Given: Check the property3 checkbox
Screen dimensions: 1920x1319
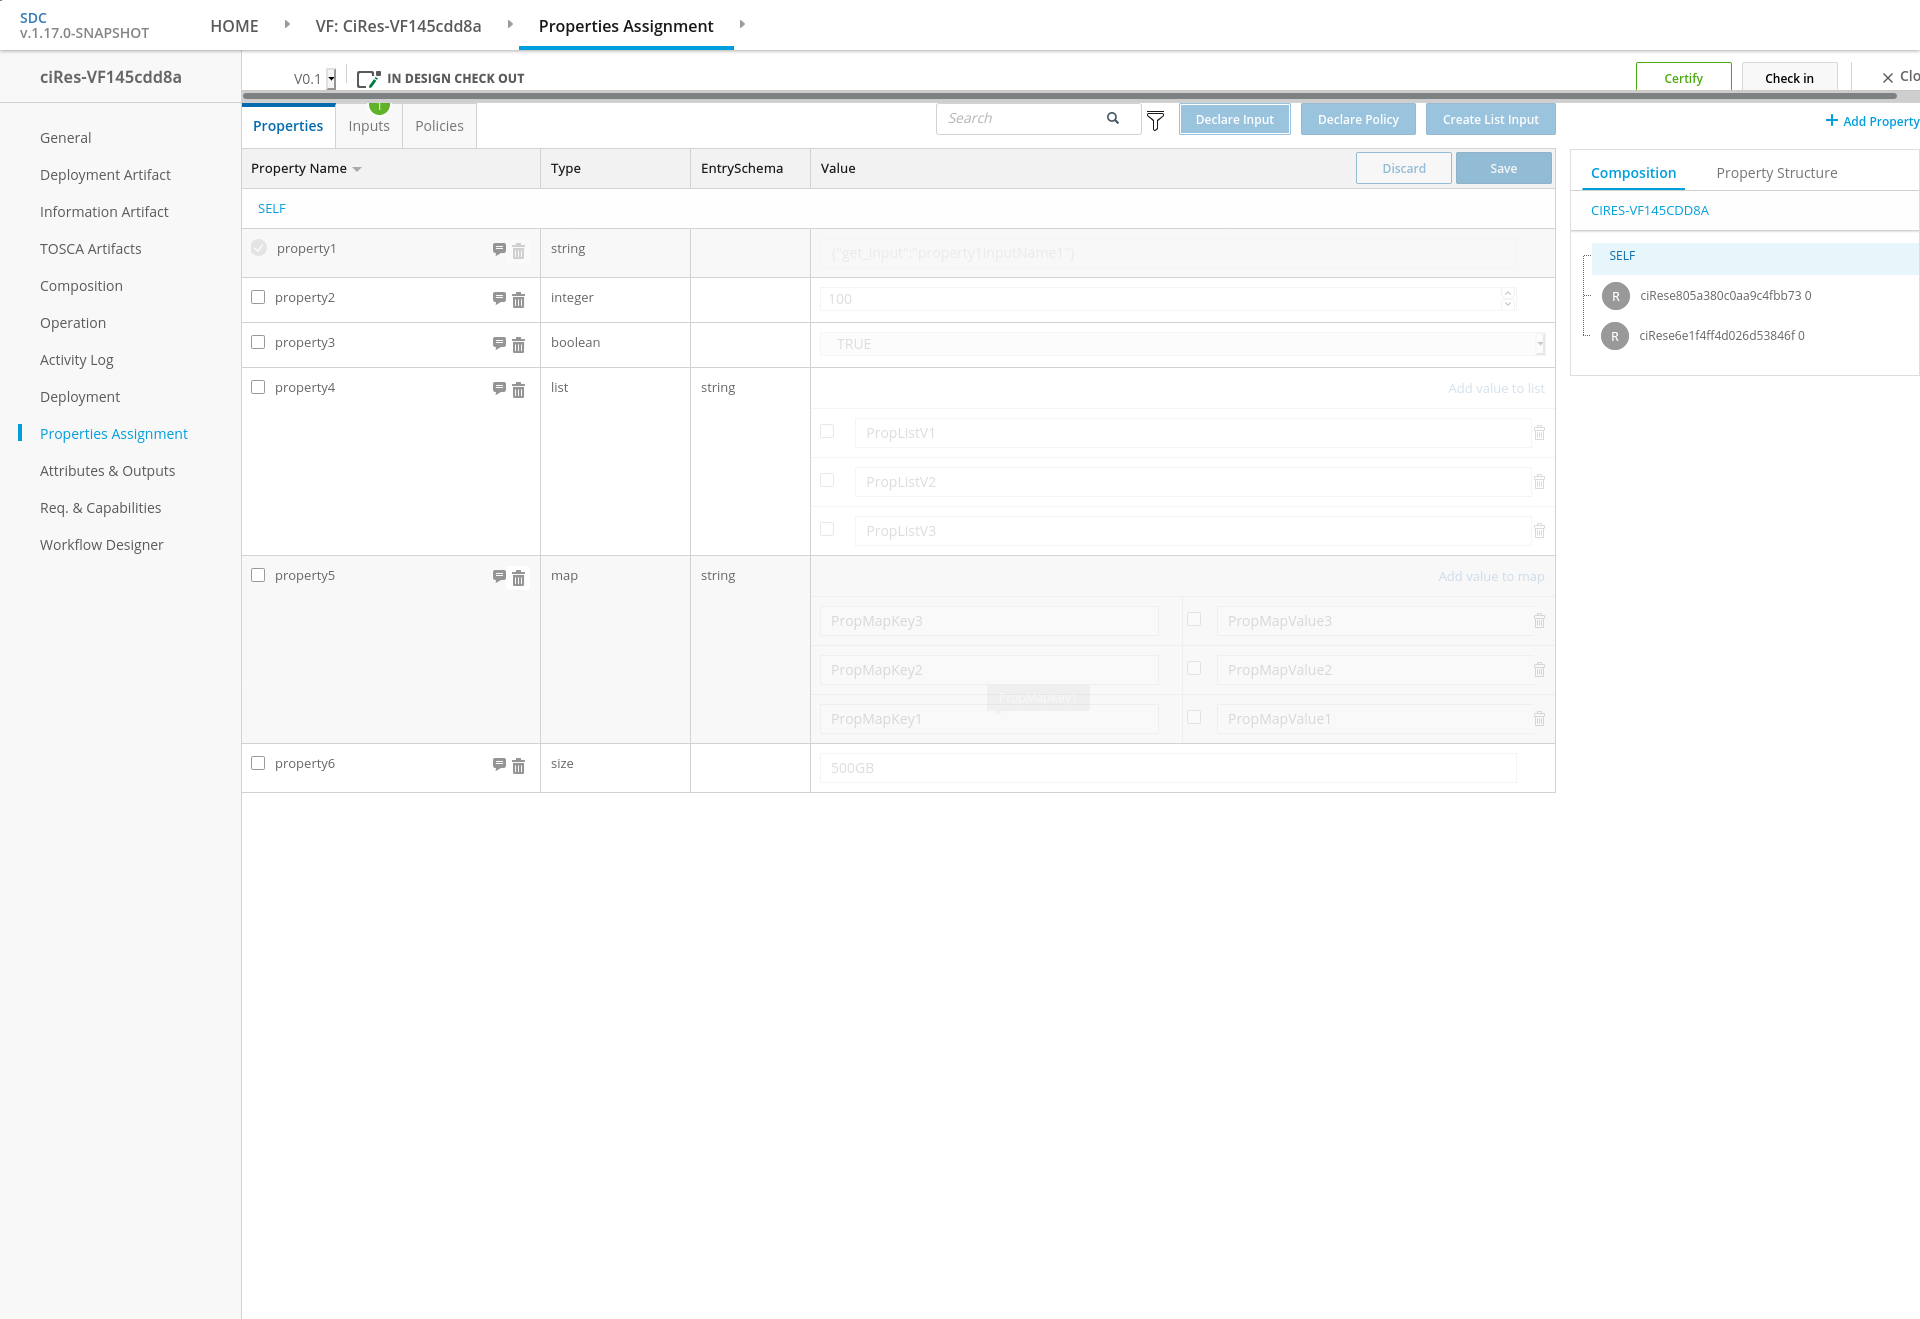Looking at the screenshot, I should tap(258, 342).
